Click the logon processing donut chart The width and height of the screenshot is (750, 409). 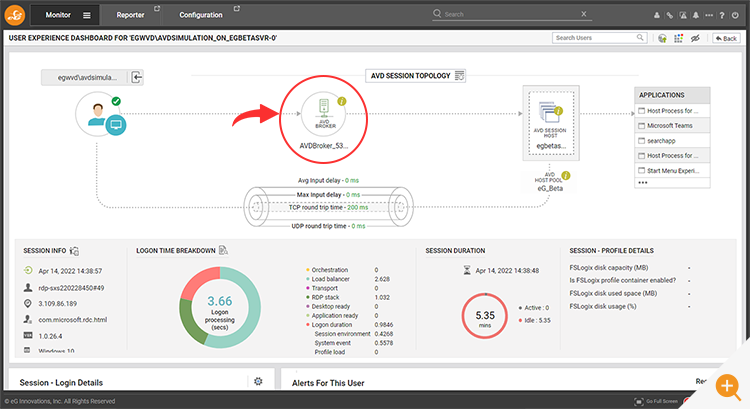tap(220, 307)
